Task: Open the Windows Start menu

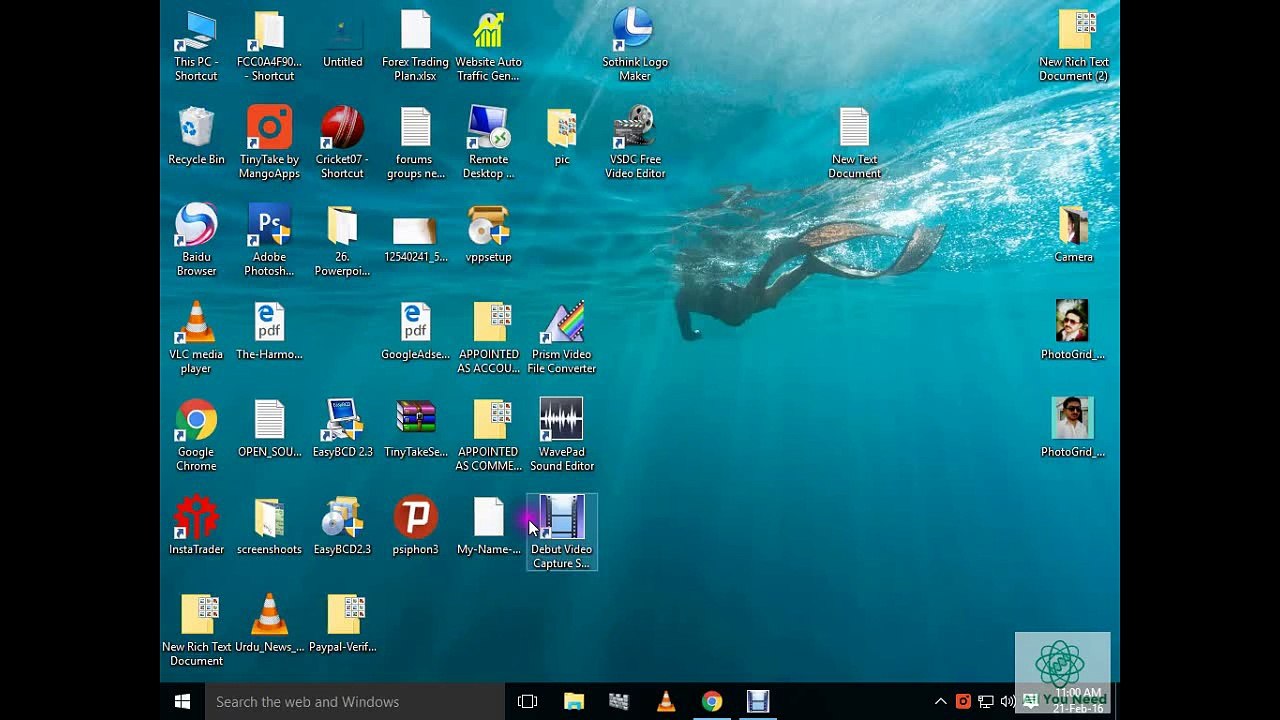Action: (182, 702)
